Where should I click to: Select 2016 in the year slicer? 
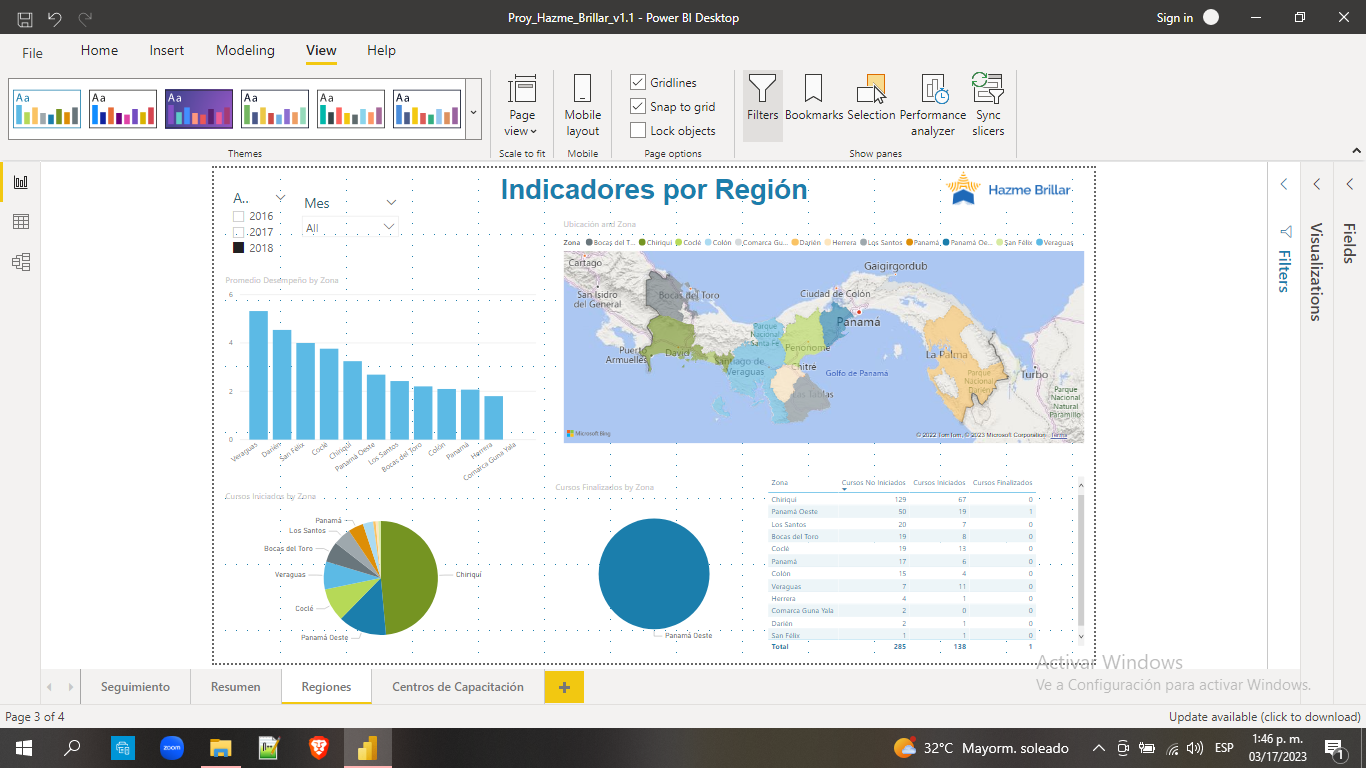(239, 216)
